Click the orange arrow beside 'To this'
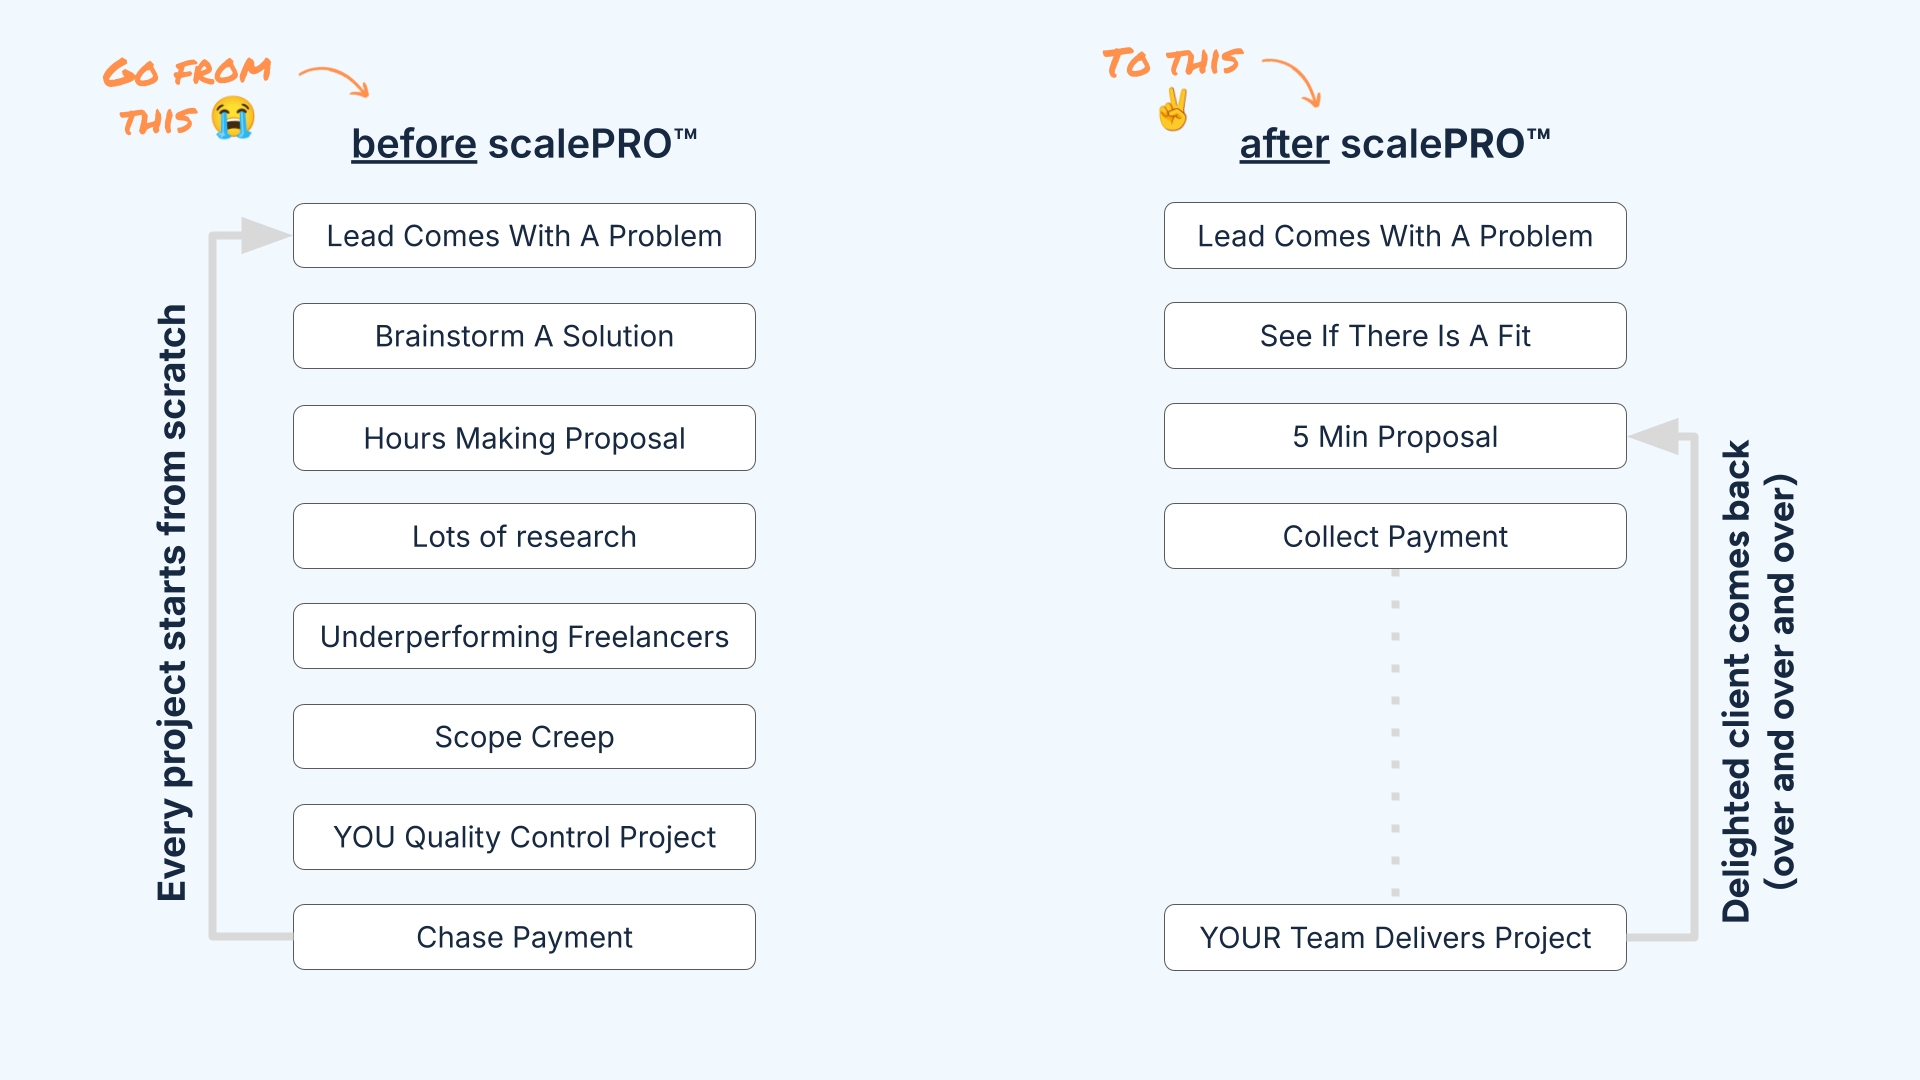1920x1080 pixels. click(1293, 79)
